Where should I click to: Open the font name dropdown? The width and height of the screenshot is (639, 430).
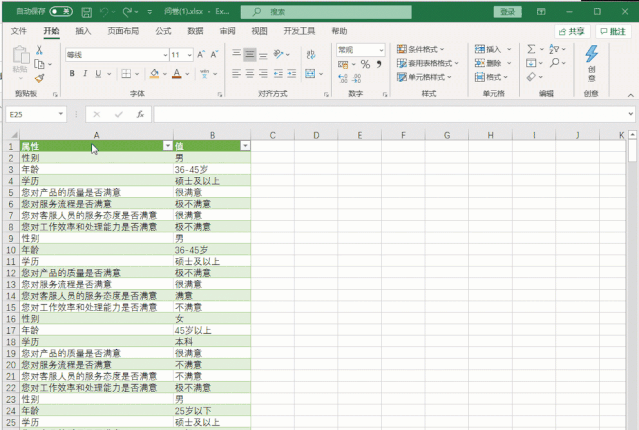pyautogui.click(x=165, y=55)
